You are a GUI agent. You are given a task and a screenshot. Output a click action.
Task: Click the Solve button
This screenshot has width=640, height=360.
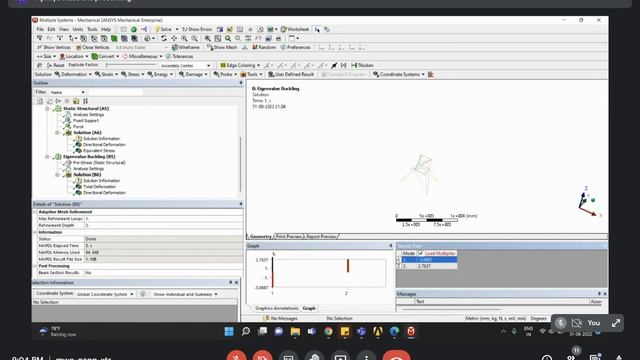click(x=163, y=29)
